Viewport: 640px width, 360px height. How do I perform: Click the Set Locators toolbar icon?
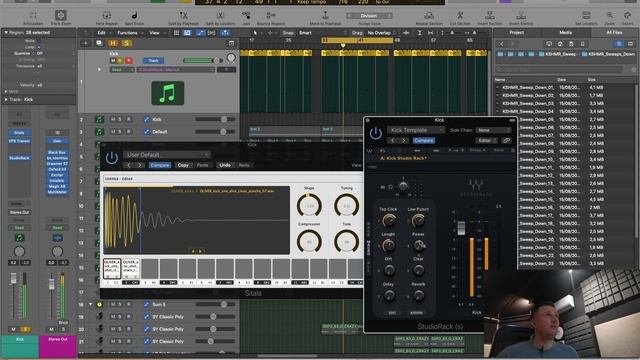[x=587, y=16]
